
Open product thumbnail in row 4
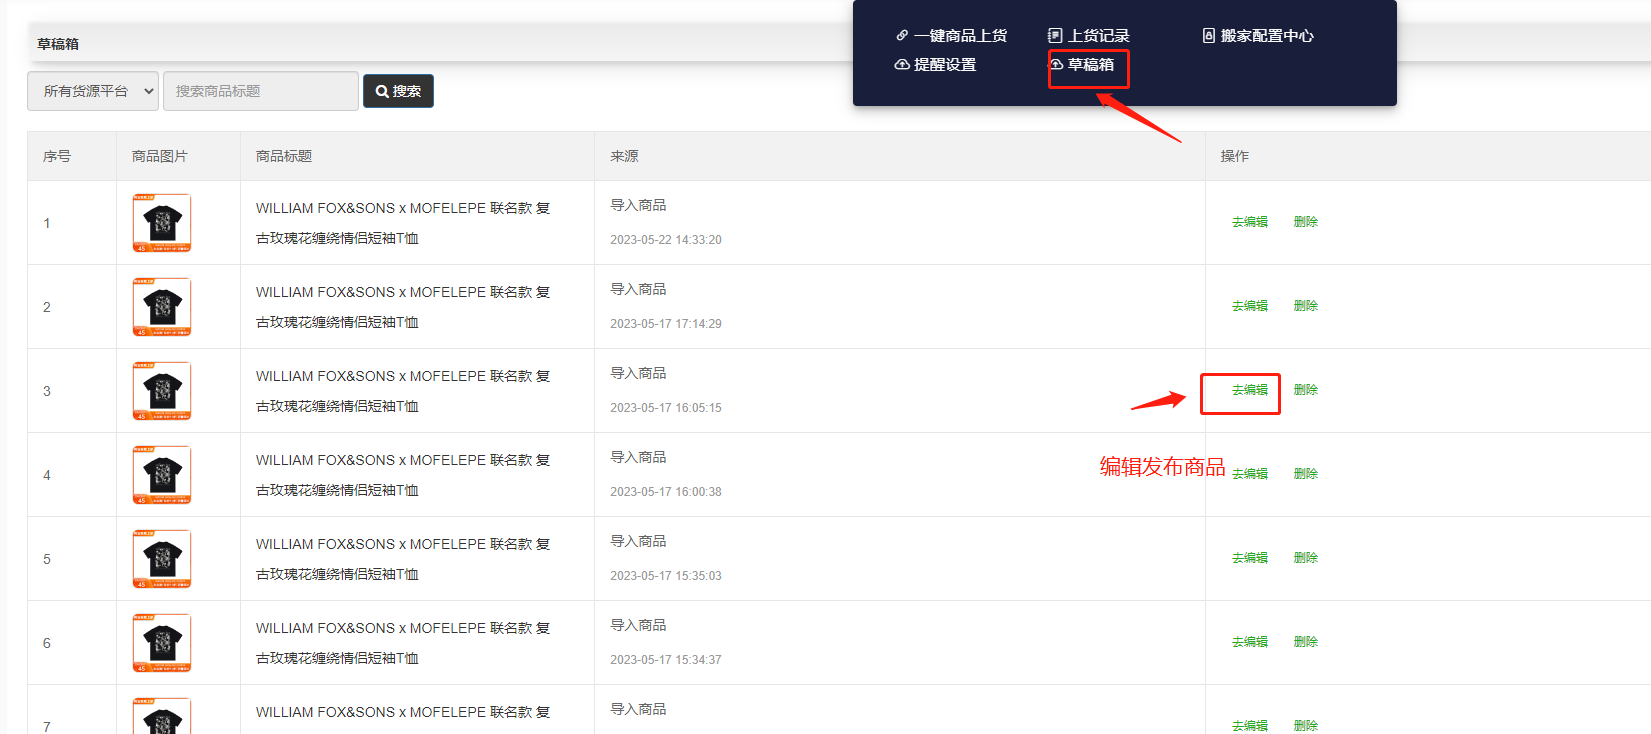coord(162,475)
